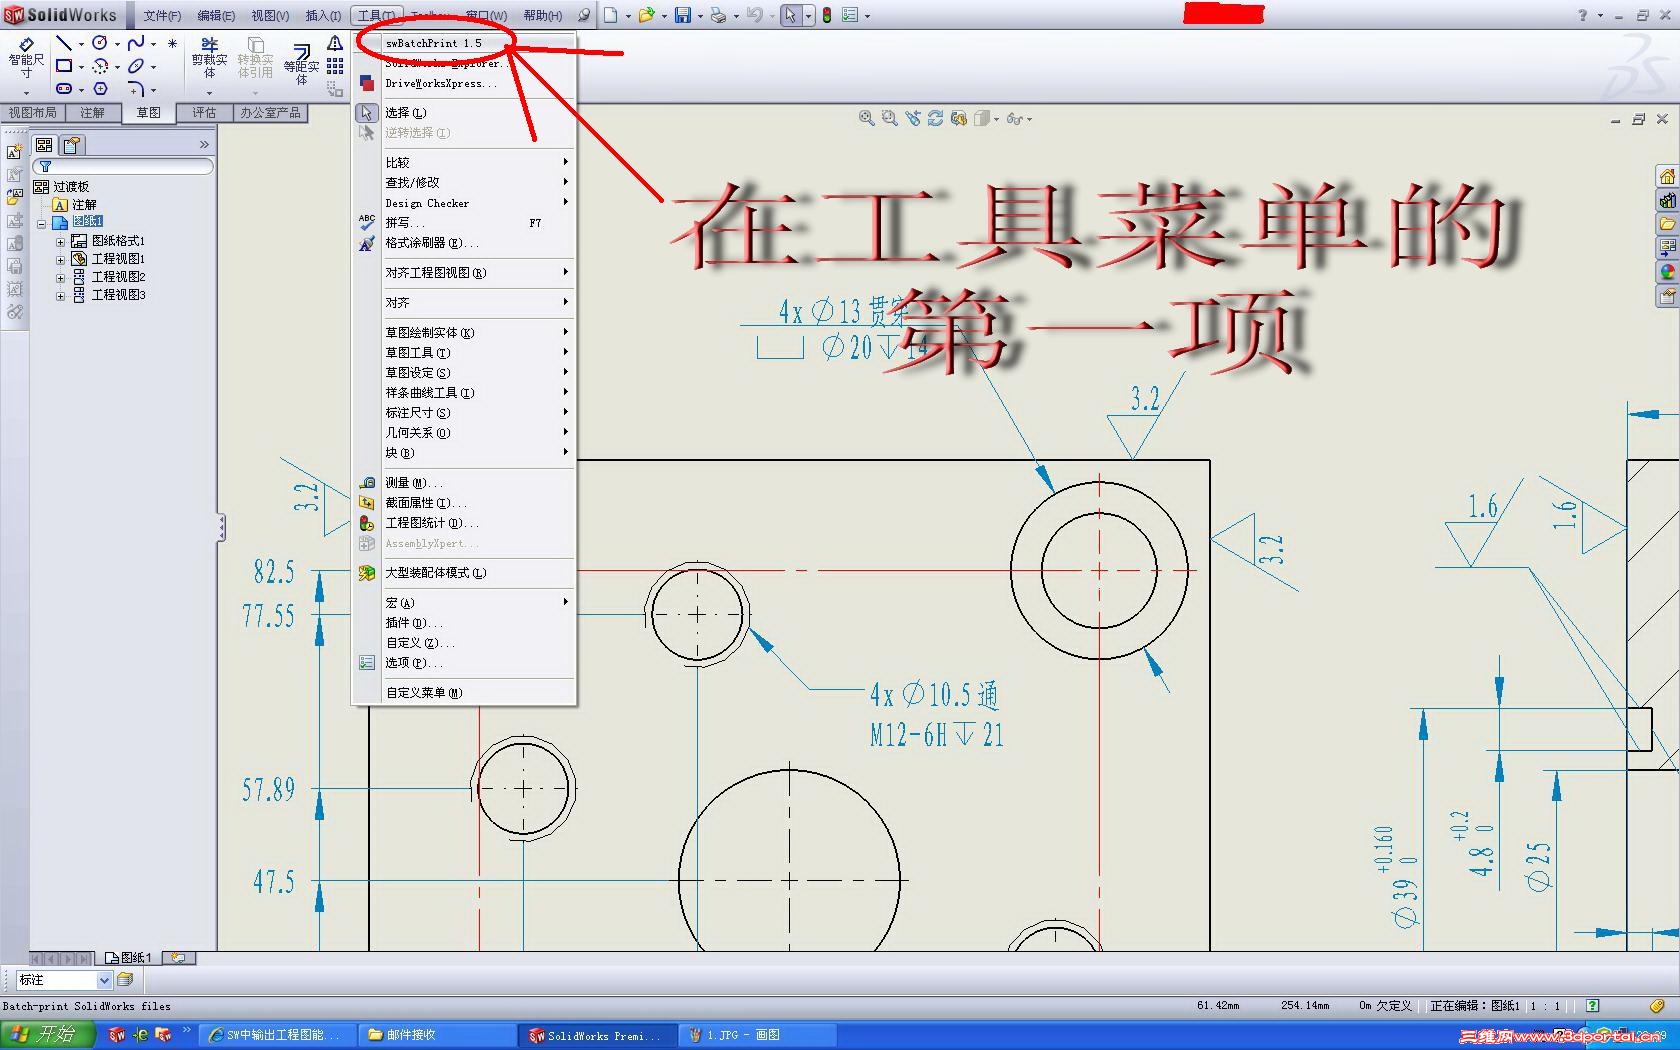Click the Rebuild traffic light icon
This screenshot has width=1680, height=1050.
point(827,15)
